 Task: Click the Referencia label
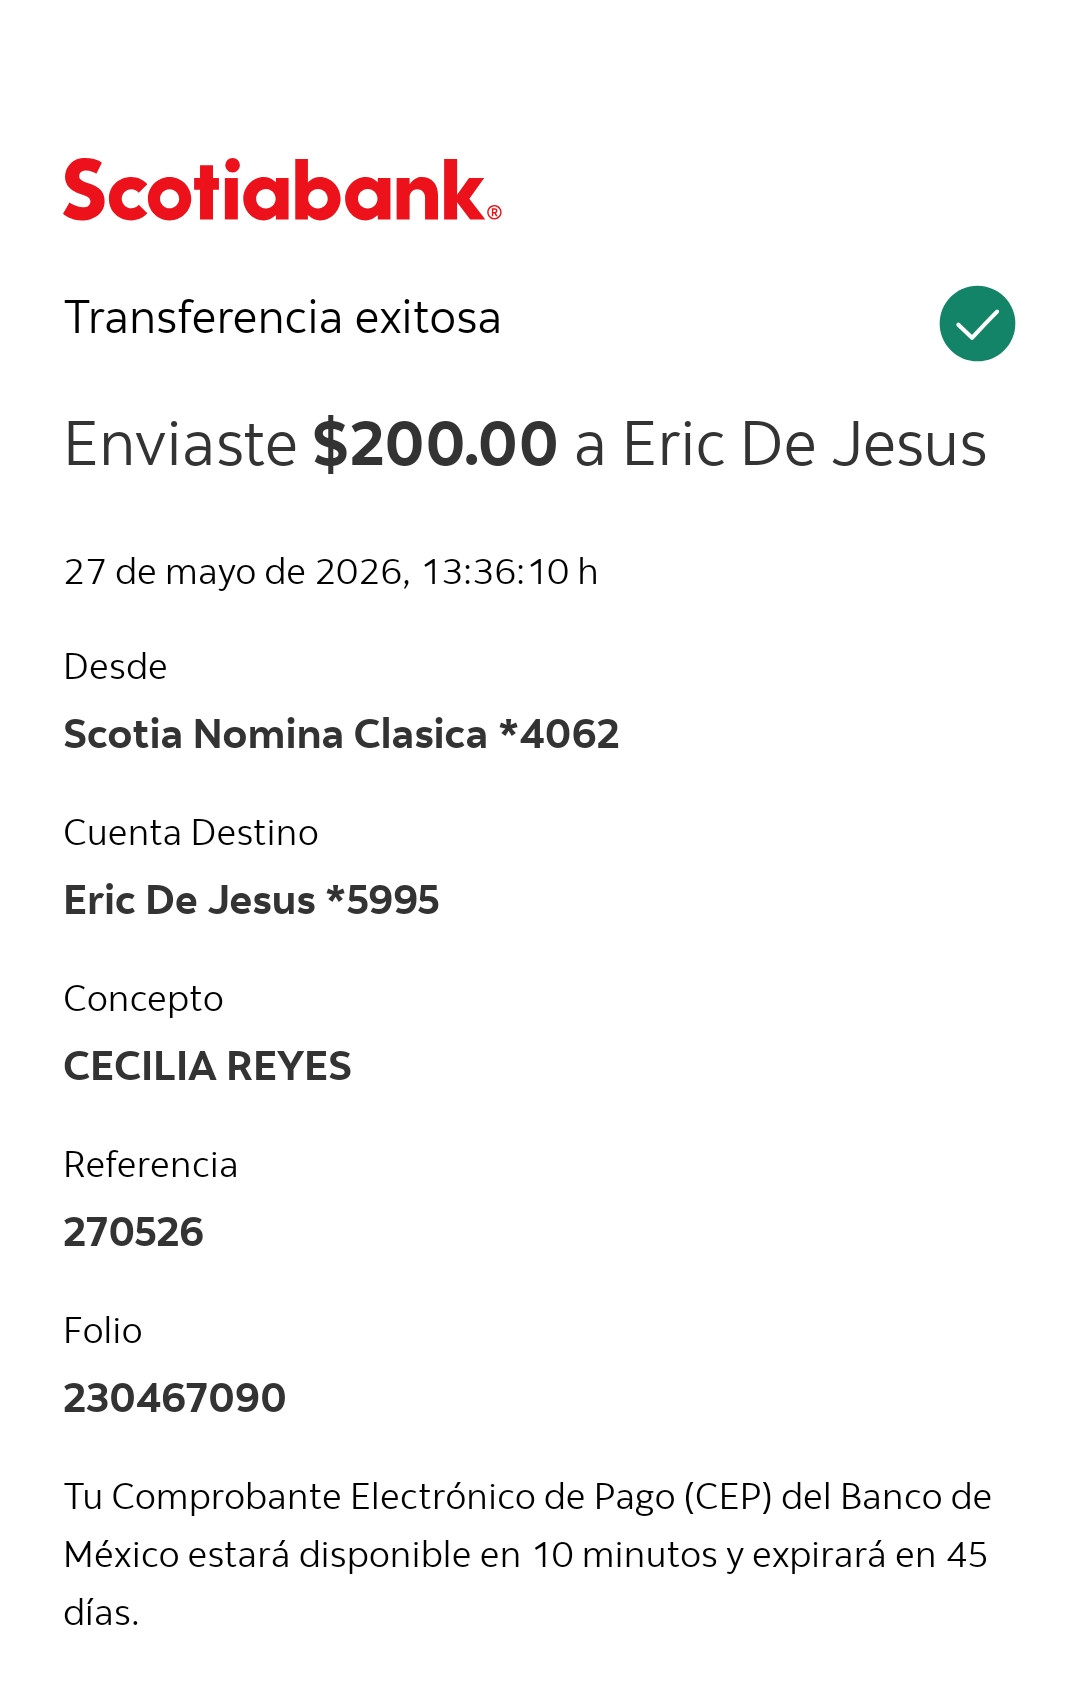tap(150, 1165)
